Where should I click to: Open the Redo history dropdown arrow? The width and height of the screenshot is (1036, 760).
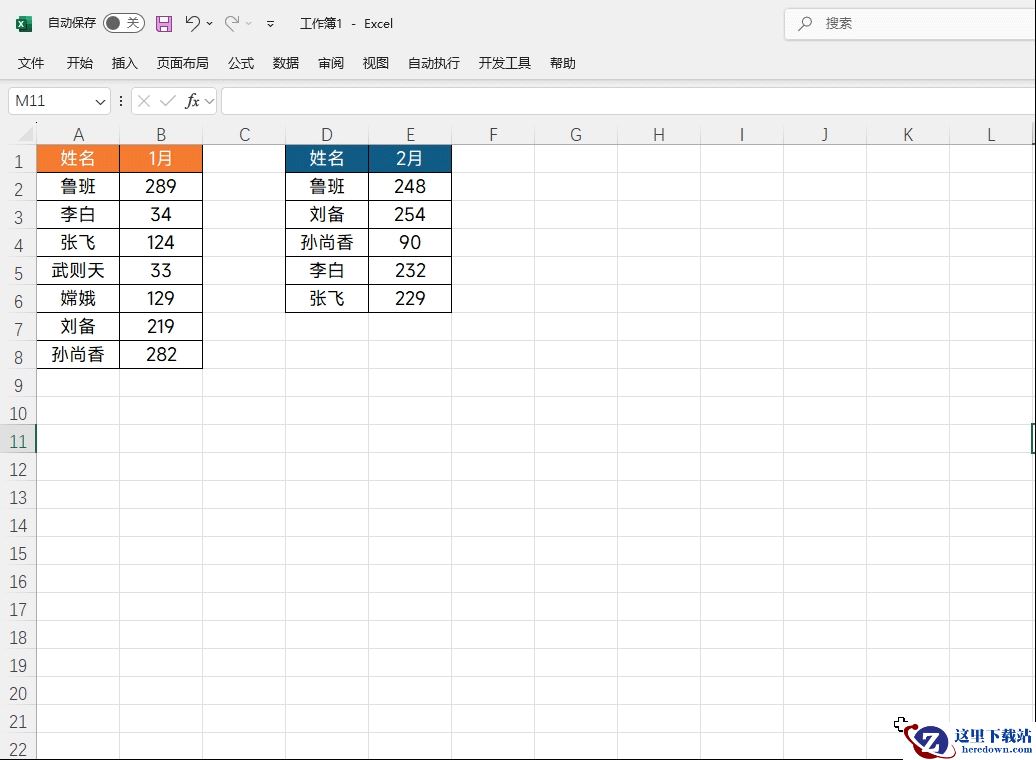(249, 24)
